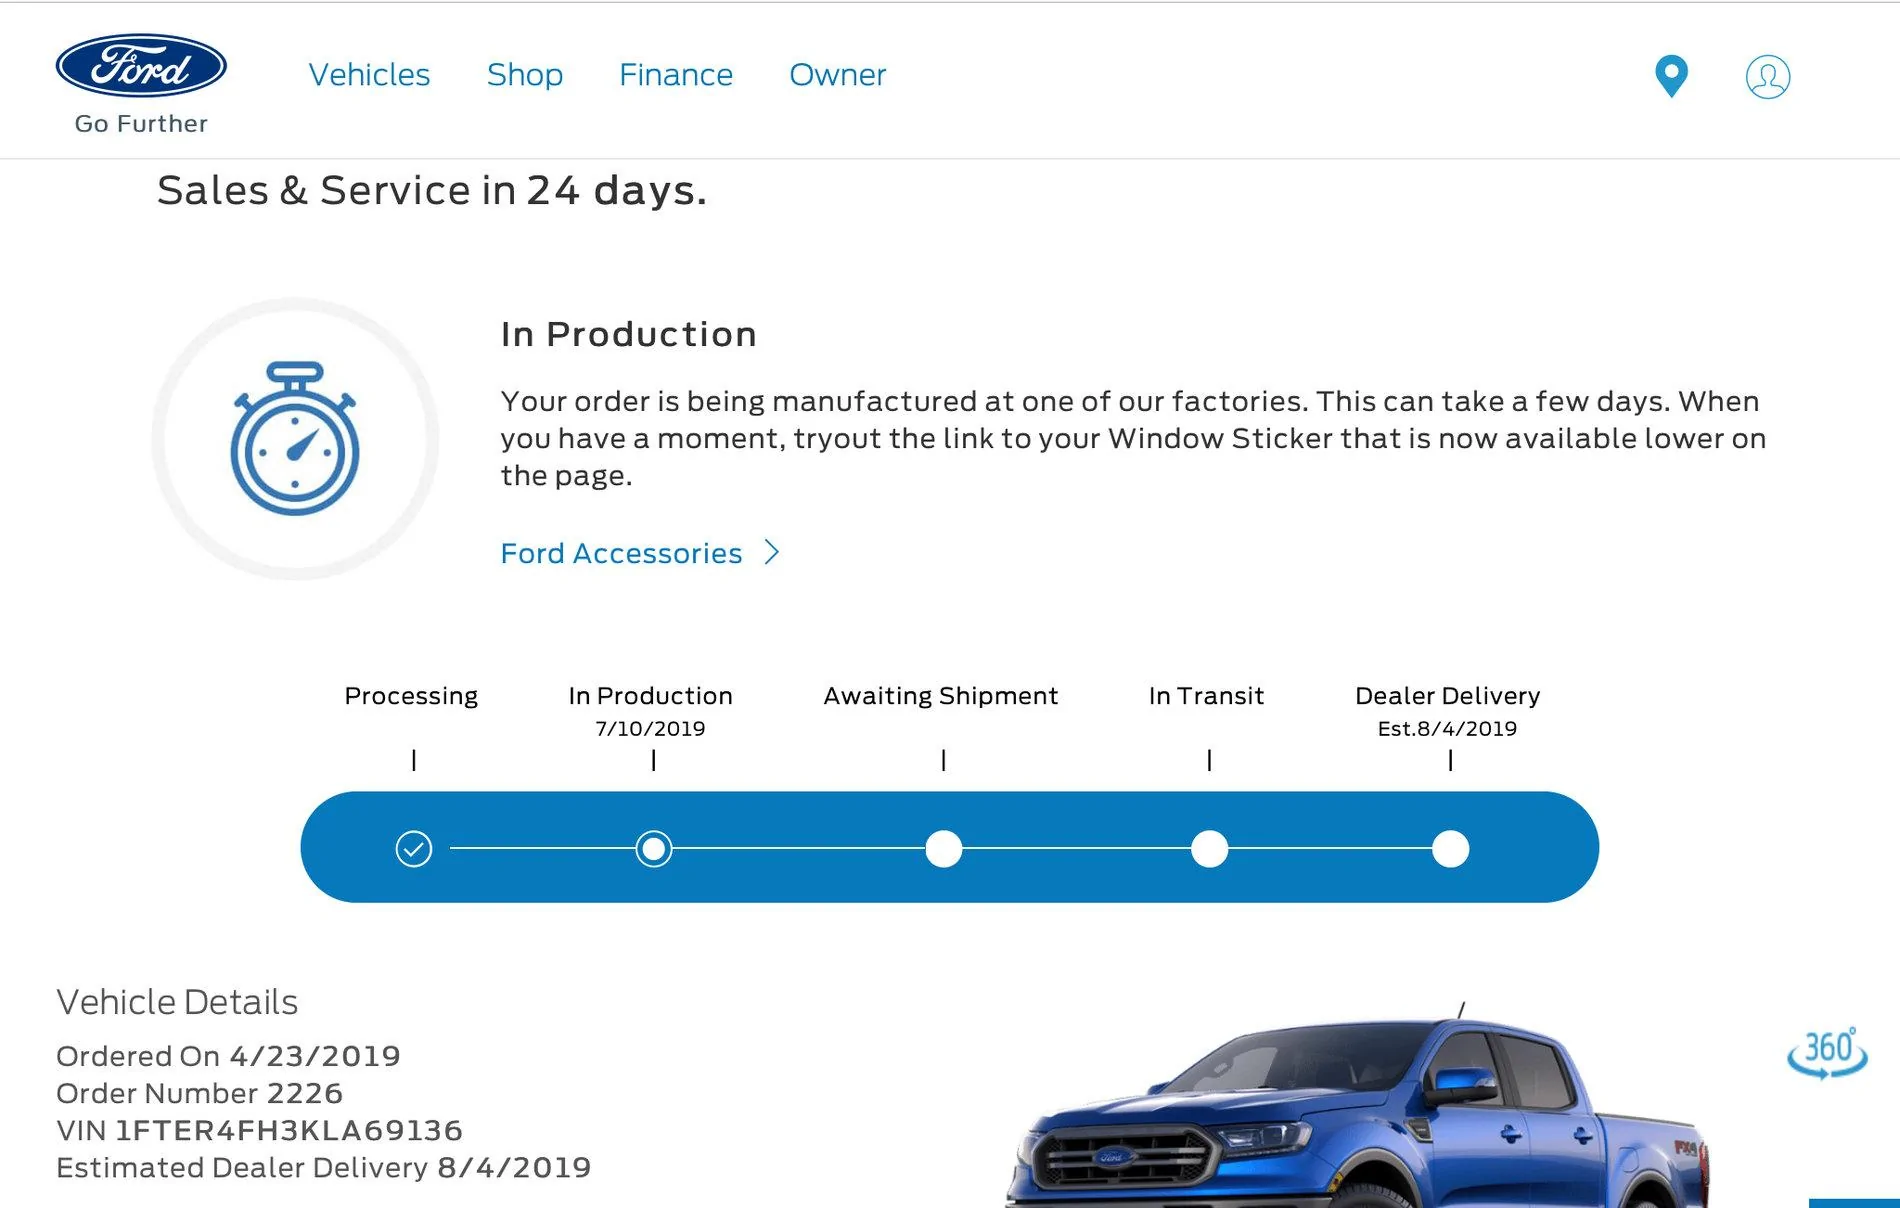Screen dimensions: 1900x1208
Task: Open the user account profile icon
Action: 1768,77
